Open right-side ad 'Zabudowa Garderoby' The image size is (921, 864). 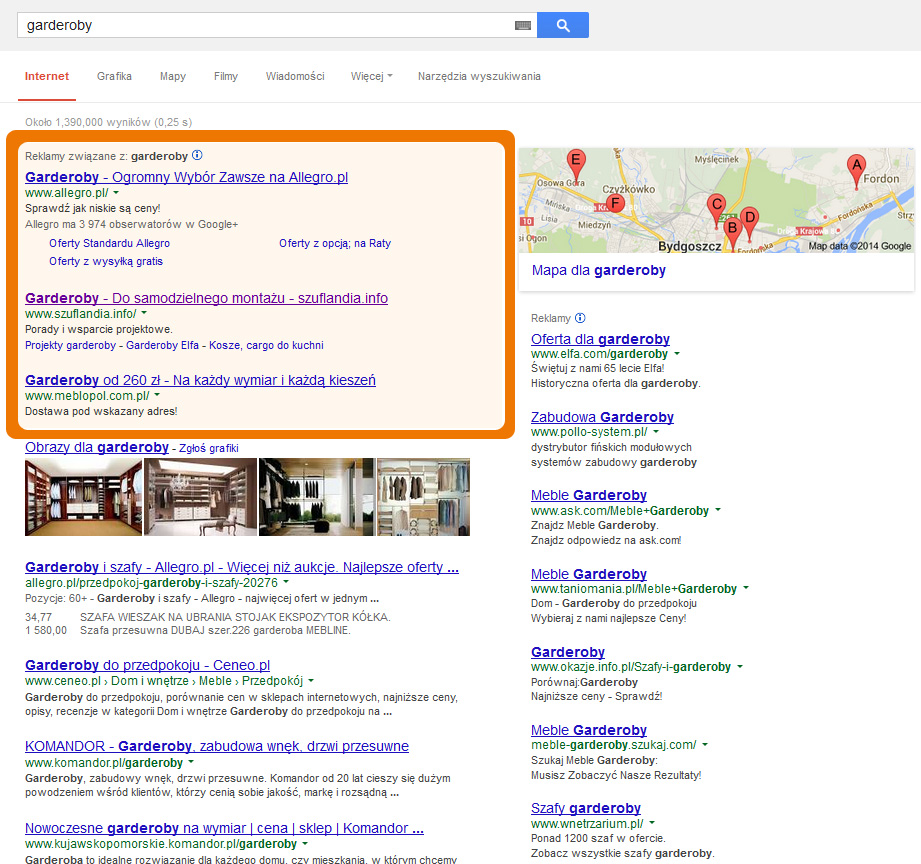602,417
